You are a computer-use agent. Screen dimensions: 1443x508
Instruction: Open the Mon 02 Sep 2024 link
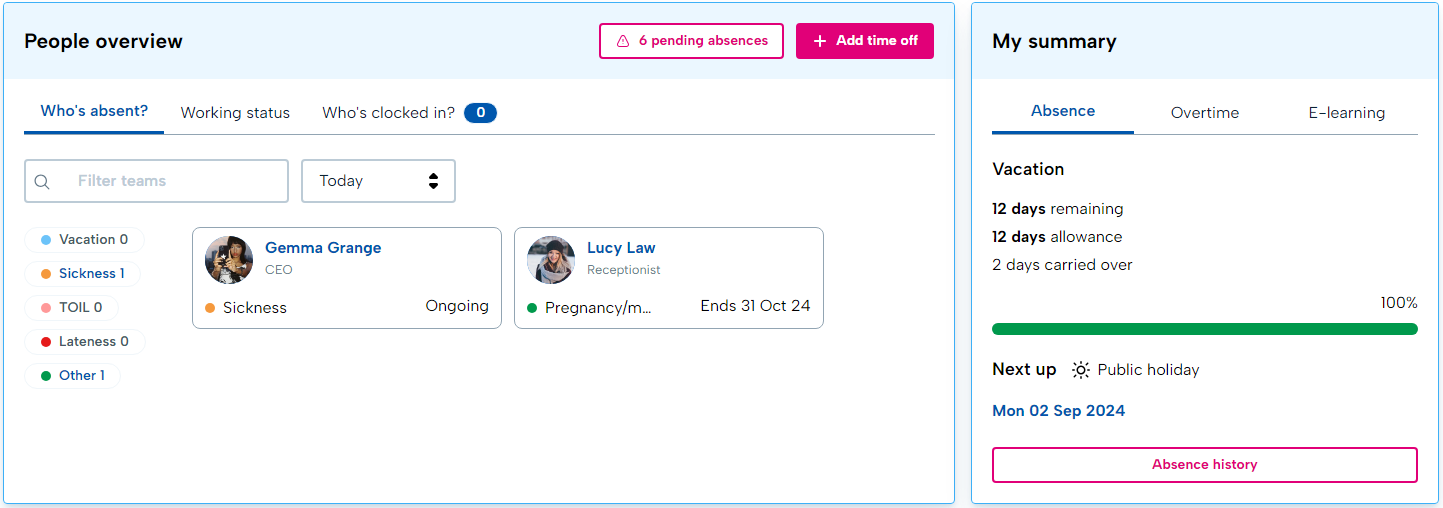click(1058, 411)
